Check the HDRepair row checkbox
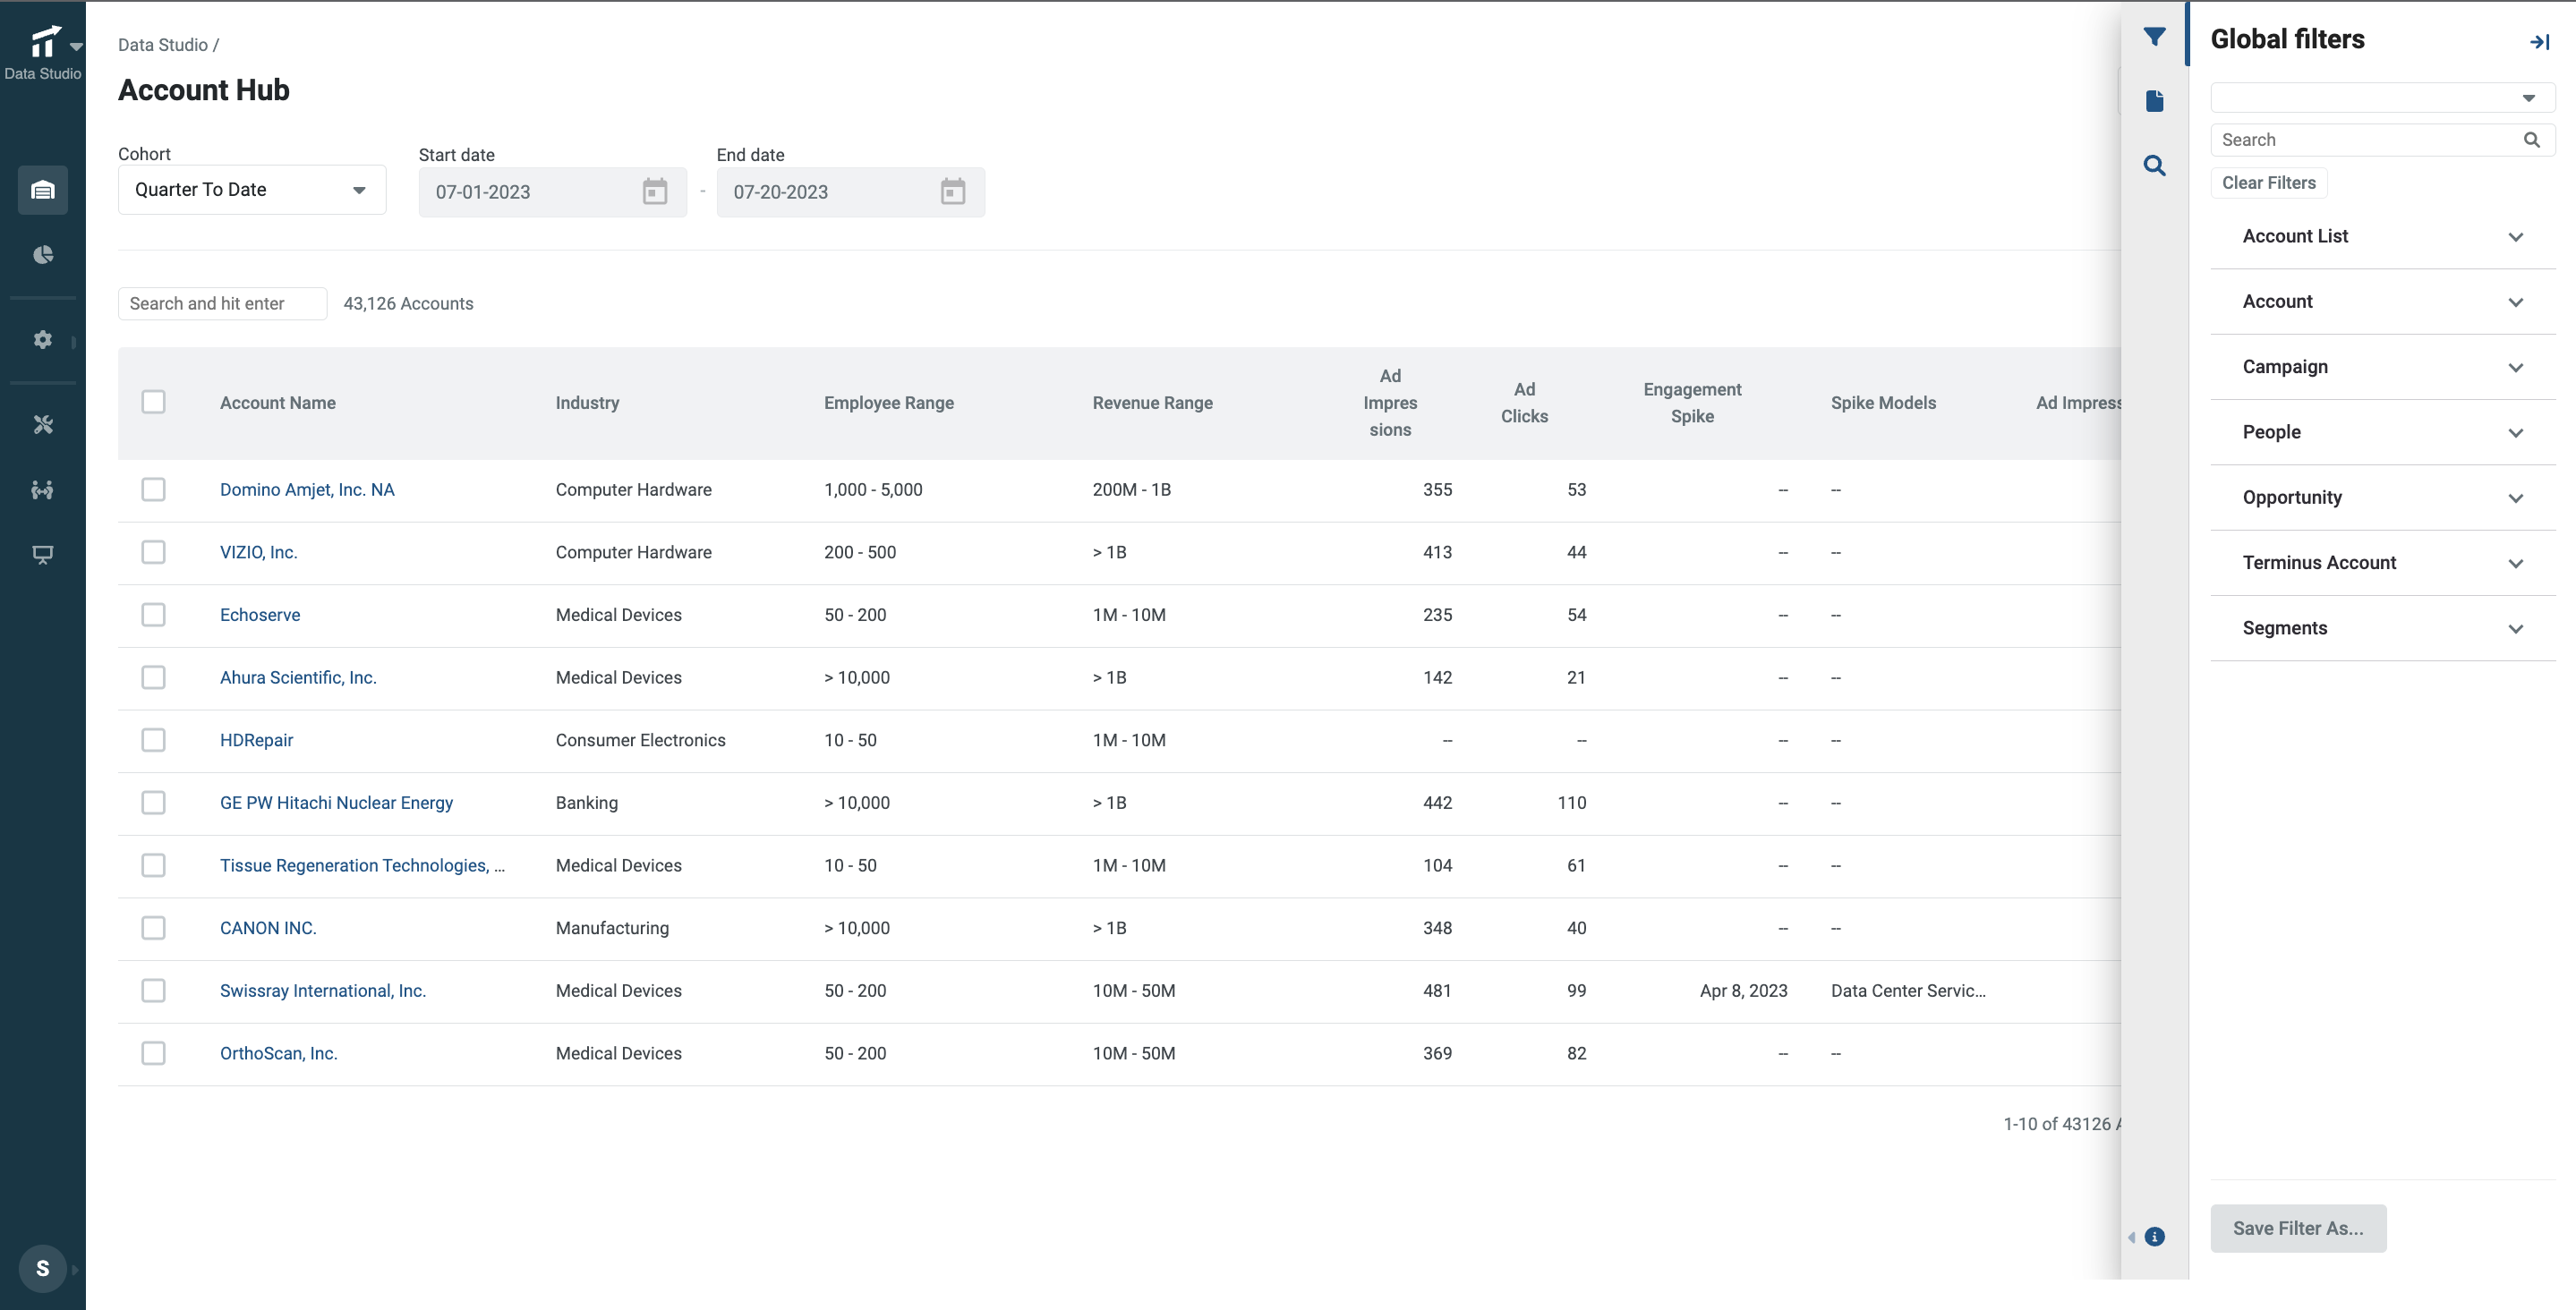This screenshot has width=2576, height=1310. [x=153, y=740]
